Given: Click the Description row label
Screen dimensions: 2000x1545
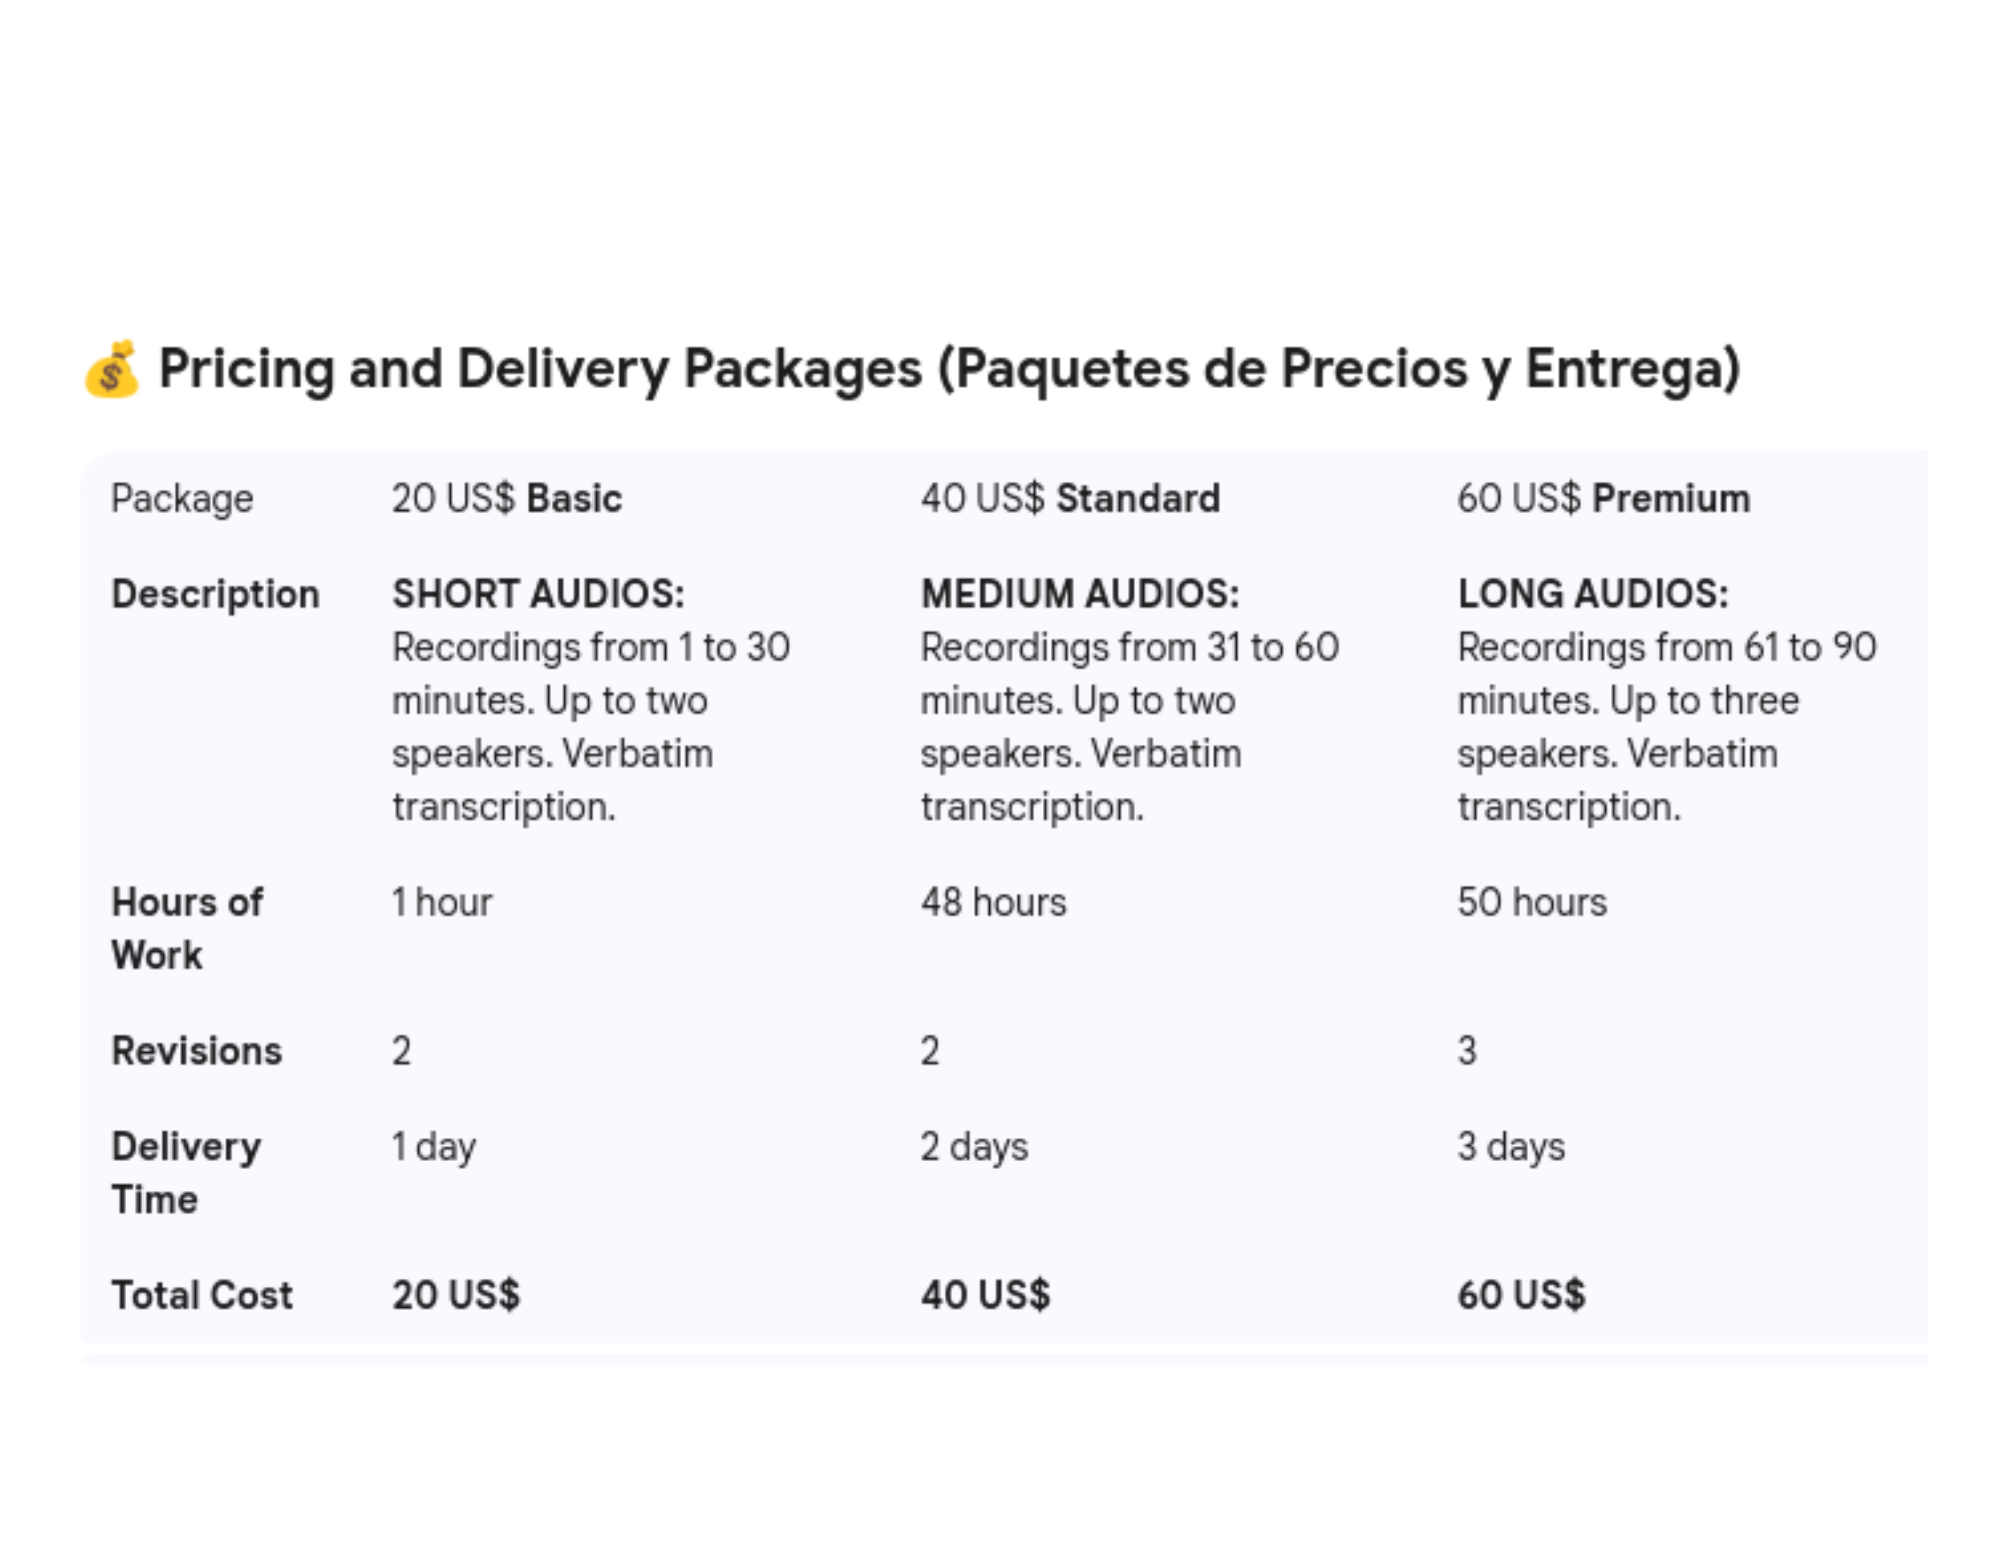Looking at the screenshot, I should 215,594.
